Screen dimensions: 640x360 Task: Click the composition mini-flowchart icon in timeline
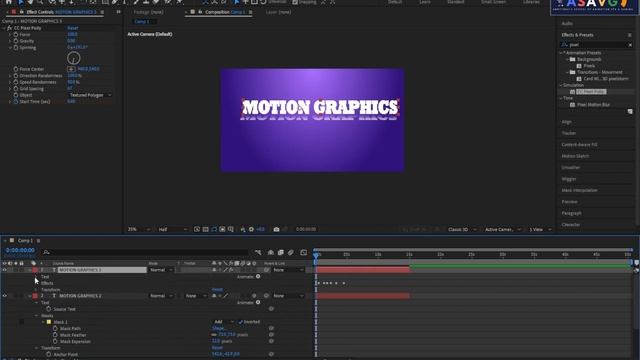258,253
